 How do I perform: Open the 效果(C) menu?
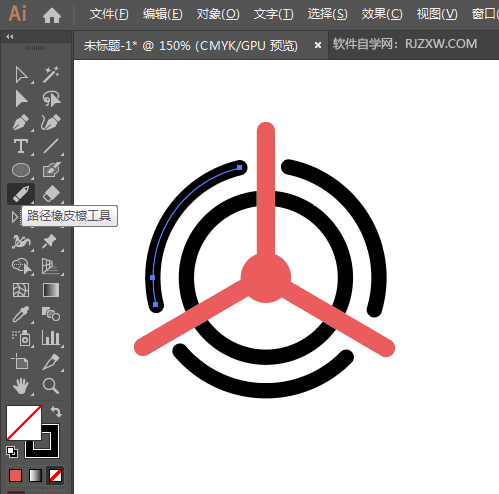pyautogui.click(x=382, y=14)
